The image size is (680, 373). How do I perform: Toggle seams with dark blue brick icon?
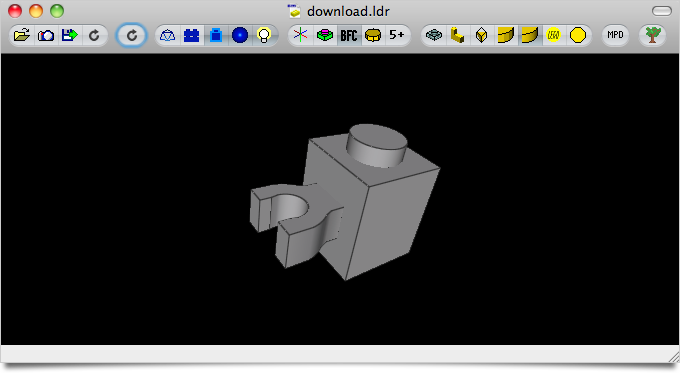tap(191, 35)
